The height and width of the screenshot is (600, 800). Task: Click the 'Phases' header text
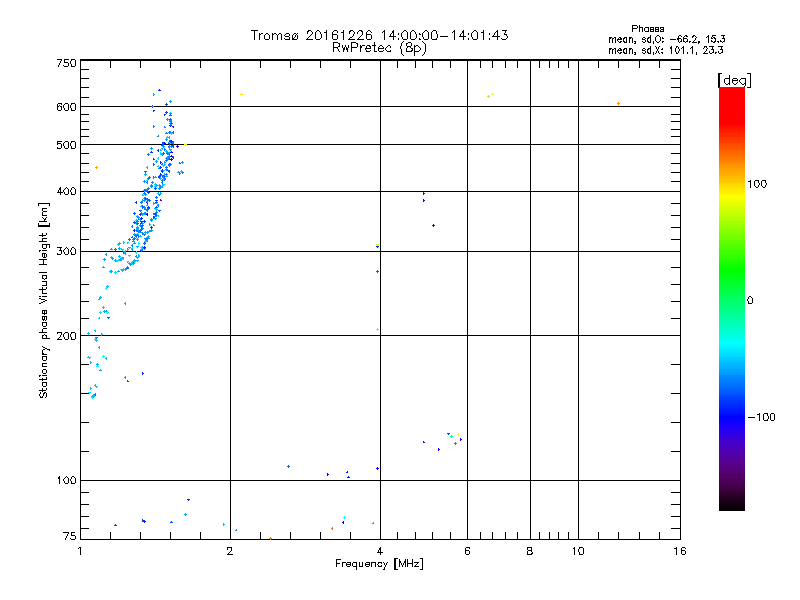(647, 29)
